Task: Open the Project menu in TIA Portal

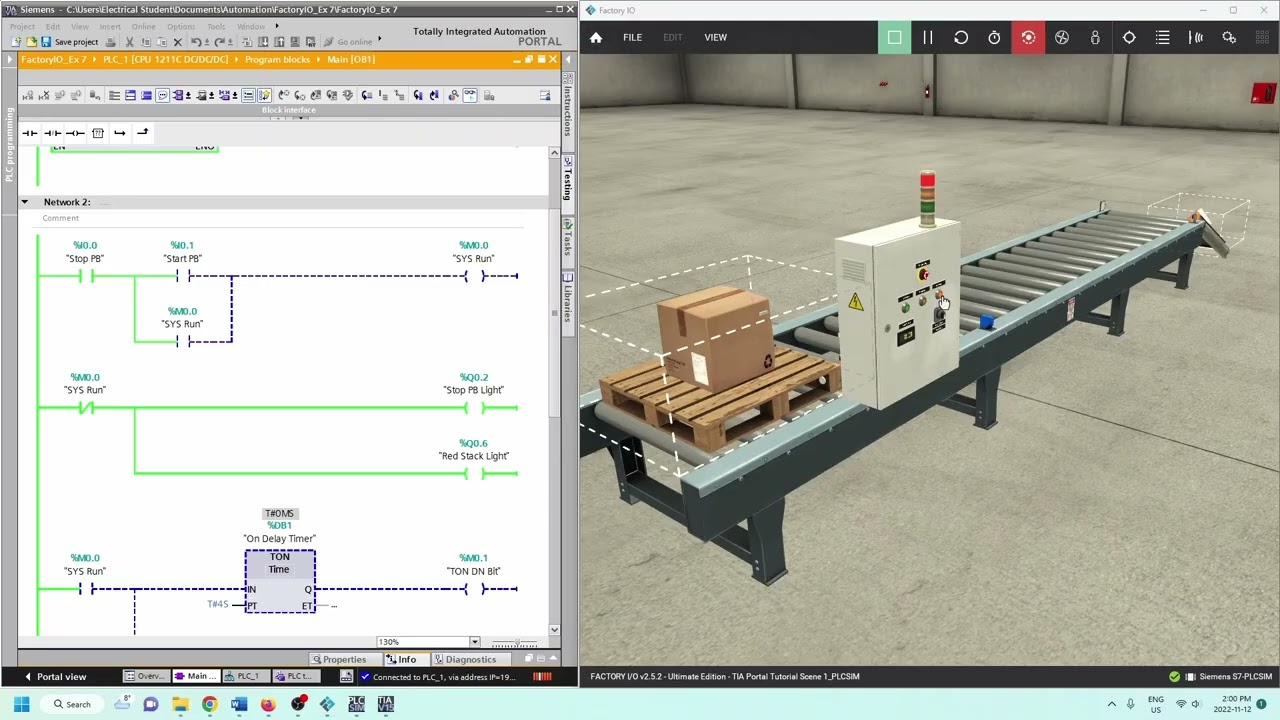Action: [22, 27]
